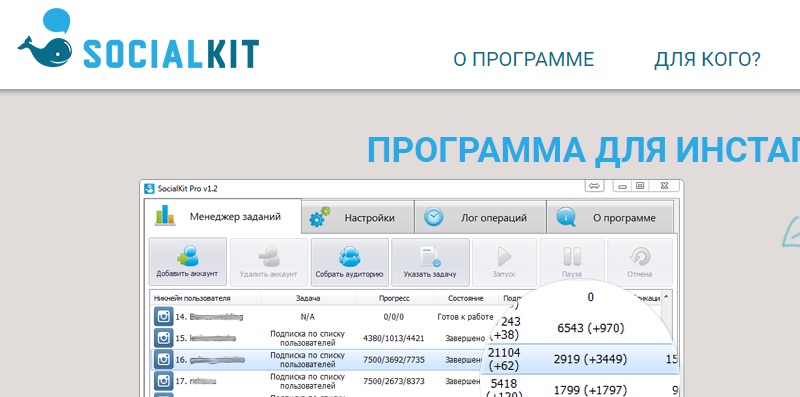Open the ДЛЯ КОГО? site link

pyautogui.click(x=707, y=60)
